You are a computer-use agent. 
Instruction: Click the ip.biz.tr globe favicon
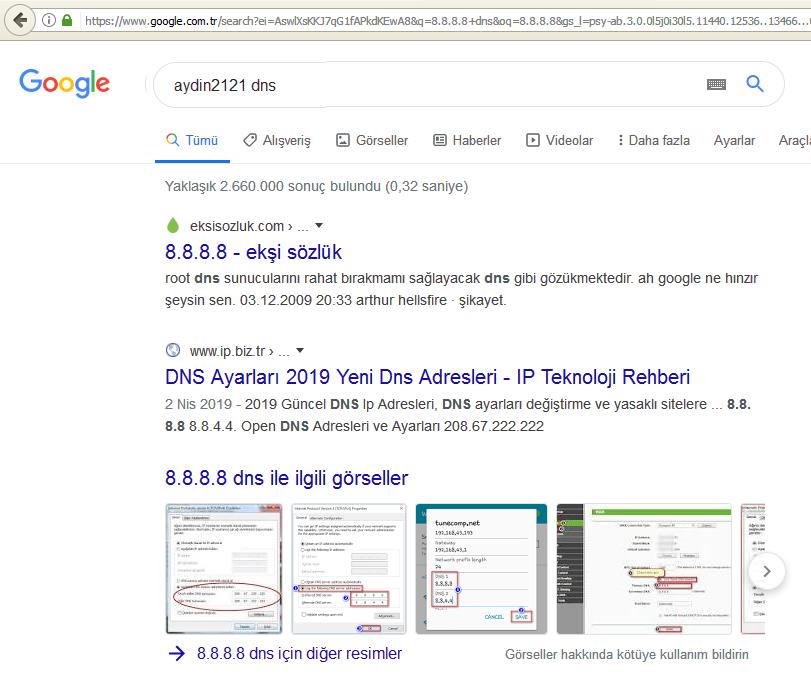[173, 350]
